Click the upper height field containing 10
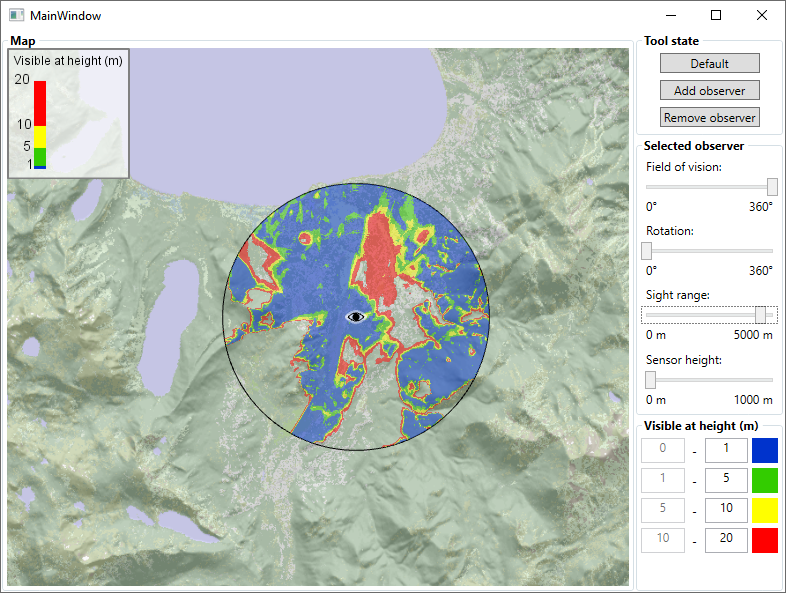786x593 pixels. (x=726, y=509)
